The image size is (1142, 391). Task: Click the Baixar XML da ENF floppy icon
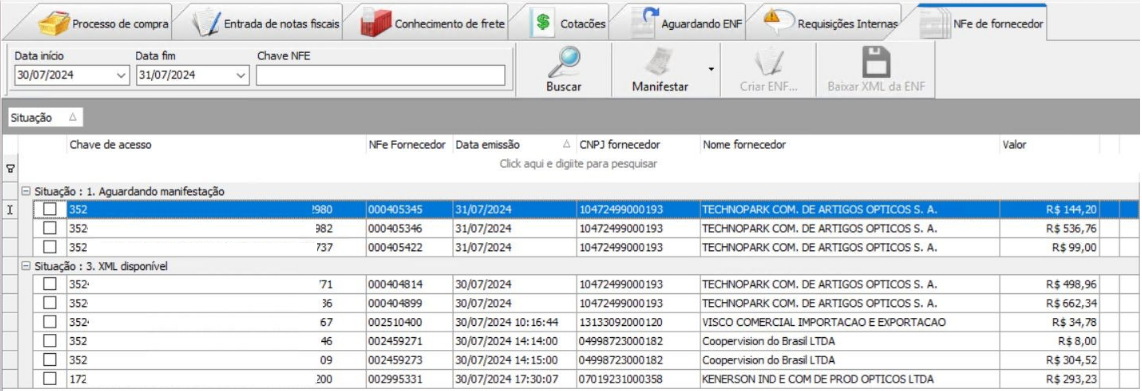pyautogui.click(x=877, y=63)
